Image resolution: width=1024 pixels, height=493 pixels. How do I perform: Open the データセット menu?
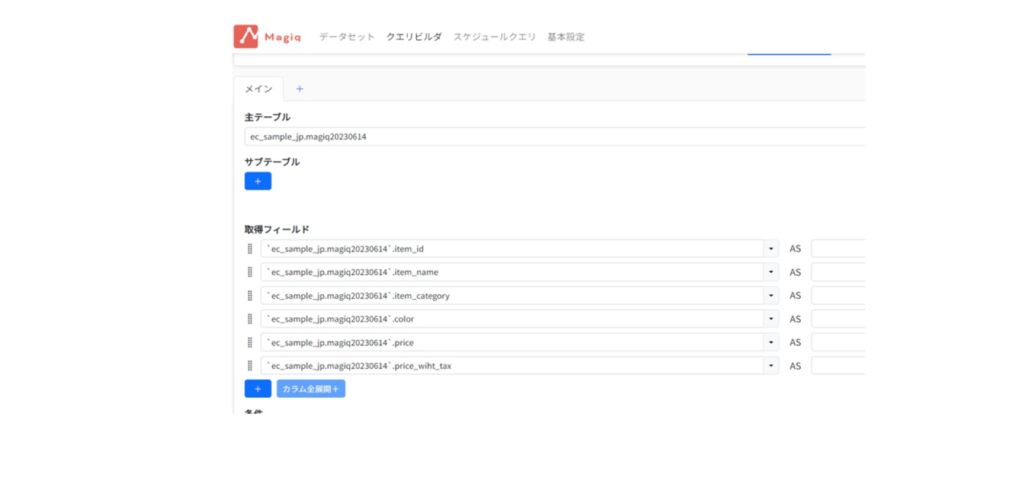pyautogui.click(x=347, y=37)
